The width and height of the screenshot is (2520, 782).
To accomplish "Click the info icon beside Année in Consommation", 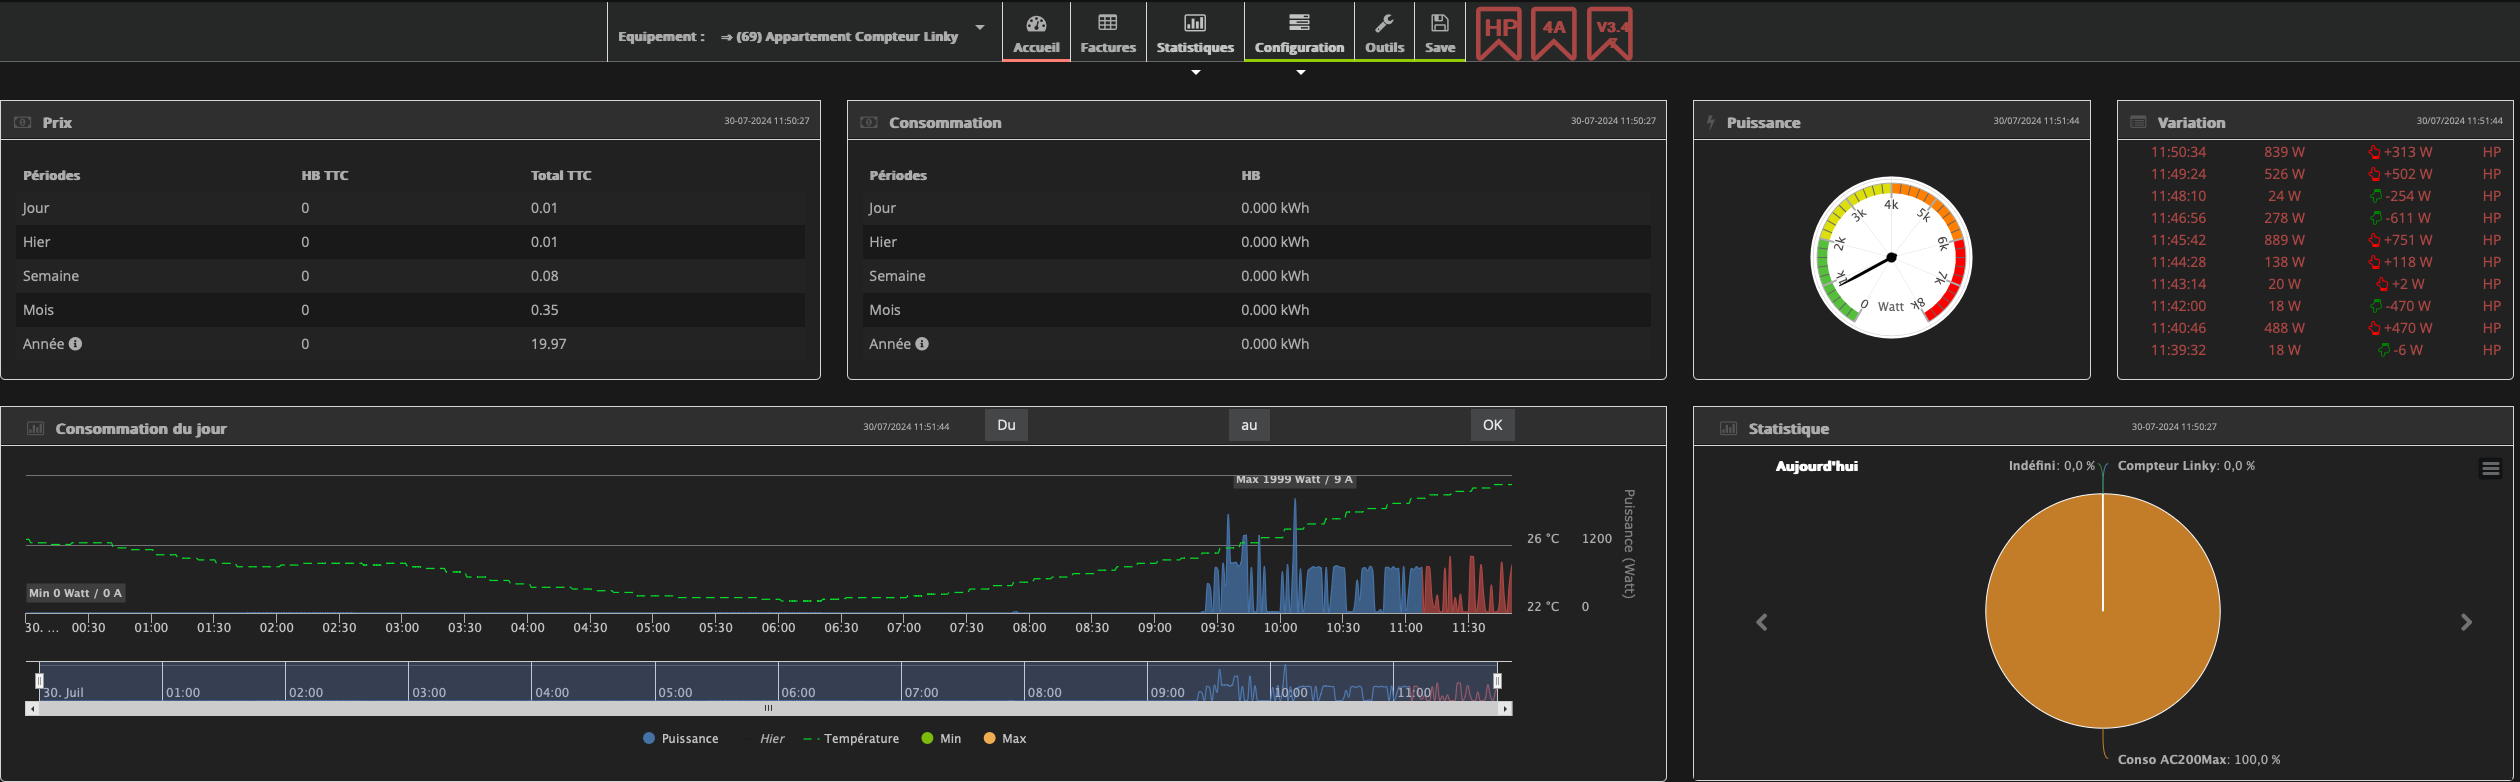I will [x=922, y=344].
